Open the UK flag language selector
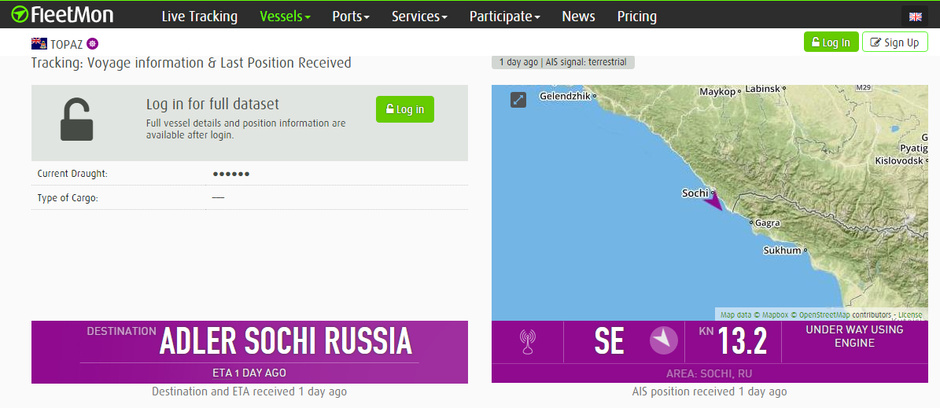 click(915, 17)
